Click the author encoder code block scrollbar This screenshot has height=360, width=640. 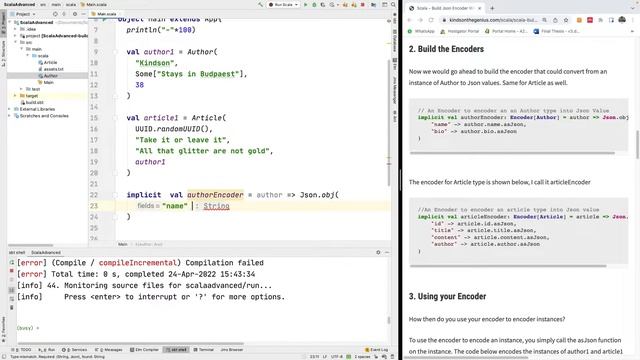(x=512, y=153)
